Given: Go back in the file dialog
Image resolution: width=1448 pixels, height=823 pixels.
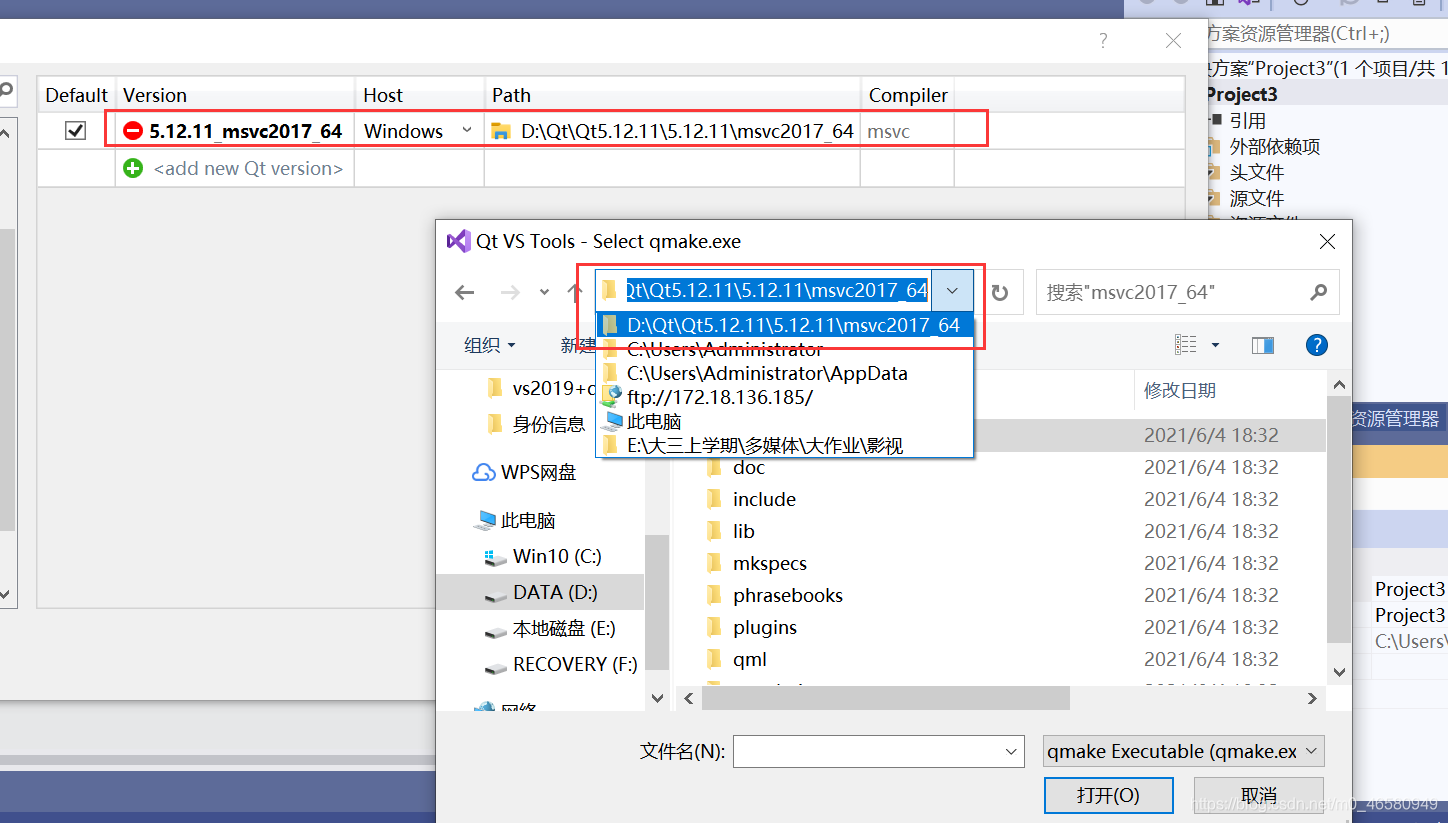Looking at the screenshot, I should click(x=464, y=292).
